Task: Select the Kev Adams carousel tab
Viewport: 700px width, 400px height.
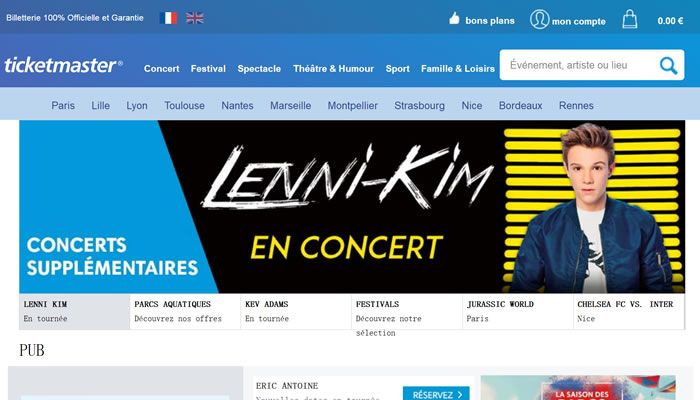Action: (296, 312)
